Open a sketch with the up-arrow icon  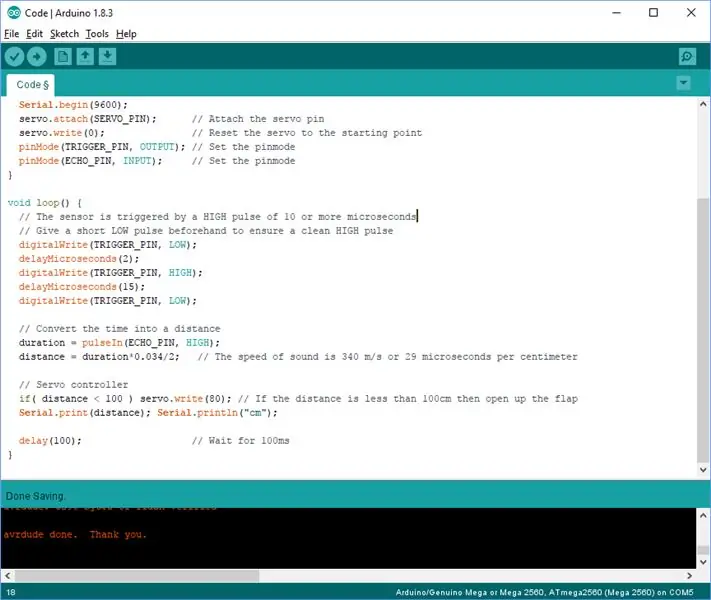pos(85,57)
